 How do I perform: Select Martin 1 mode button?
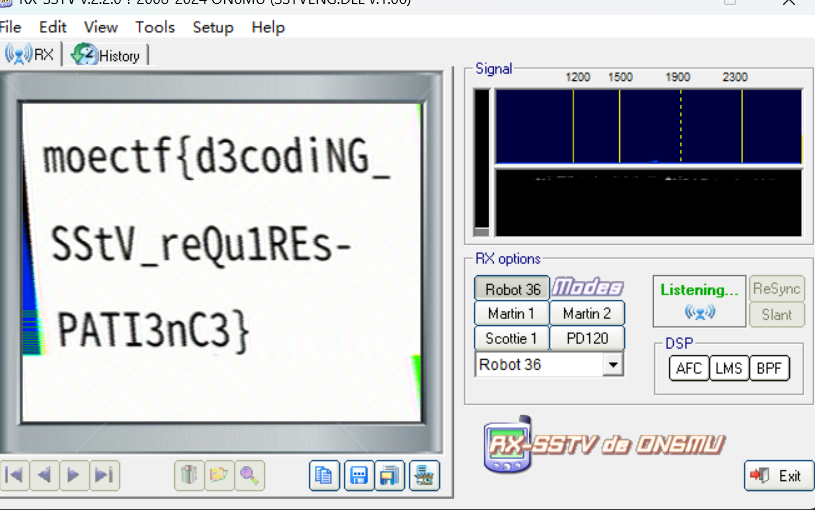[512, 313]
